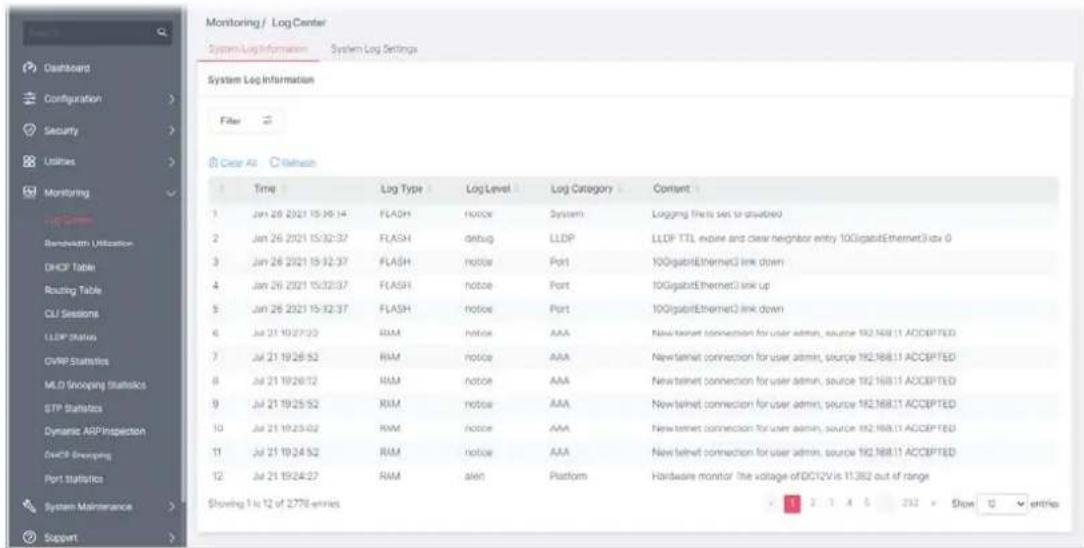Click the search magnifier icon in sidebar

tap(162, 31)
